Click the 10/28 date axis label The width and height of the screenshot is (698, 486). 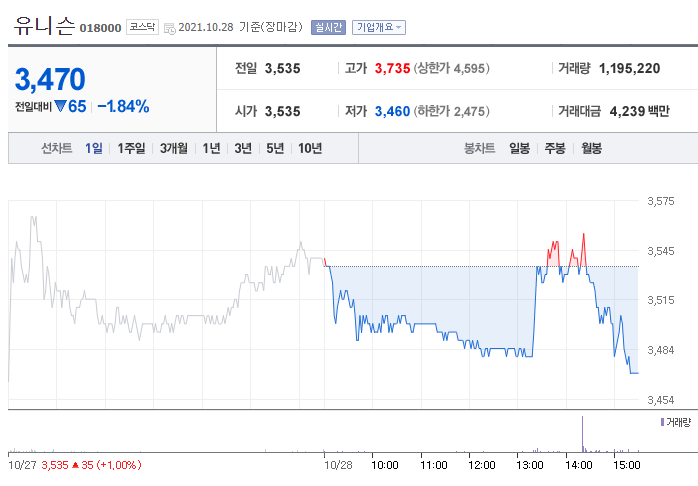tap(338, 466)
